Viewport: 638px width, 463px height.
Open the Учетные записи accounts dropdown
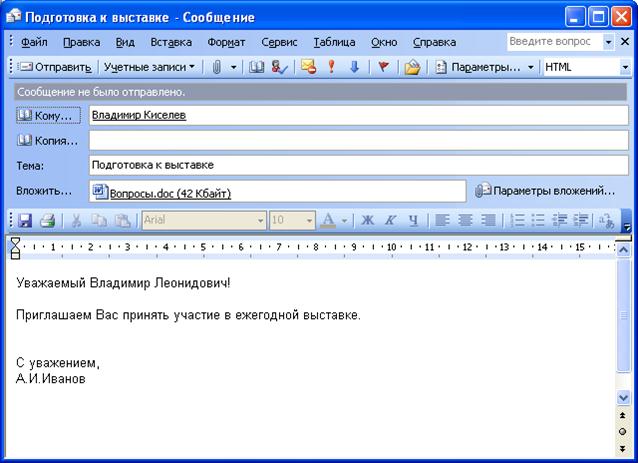(149, 67)
